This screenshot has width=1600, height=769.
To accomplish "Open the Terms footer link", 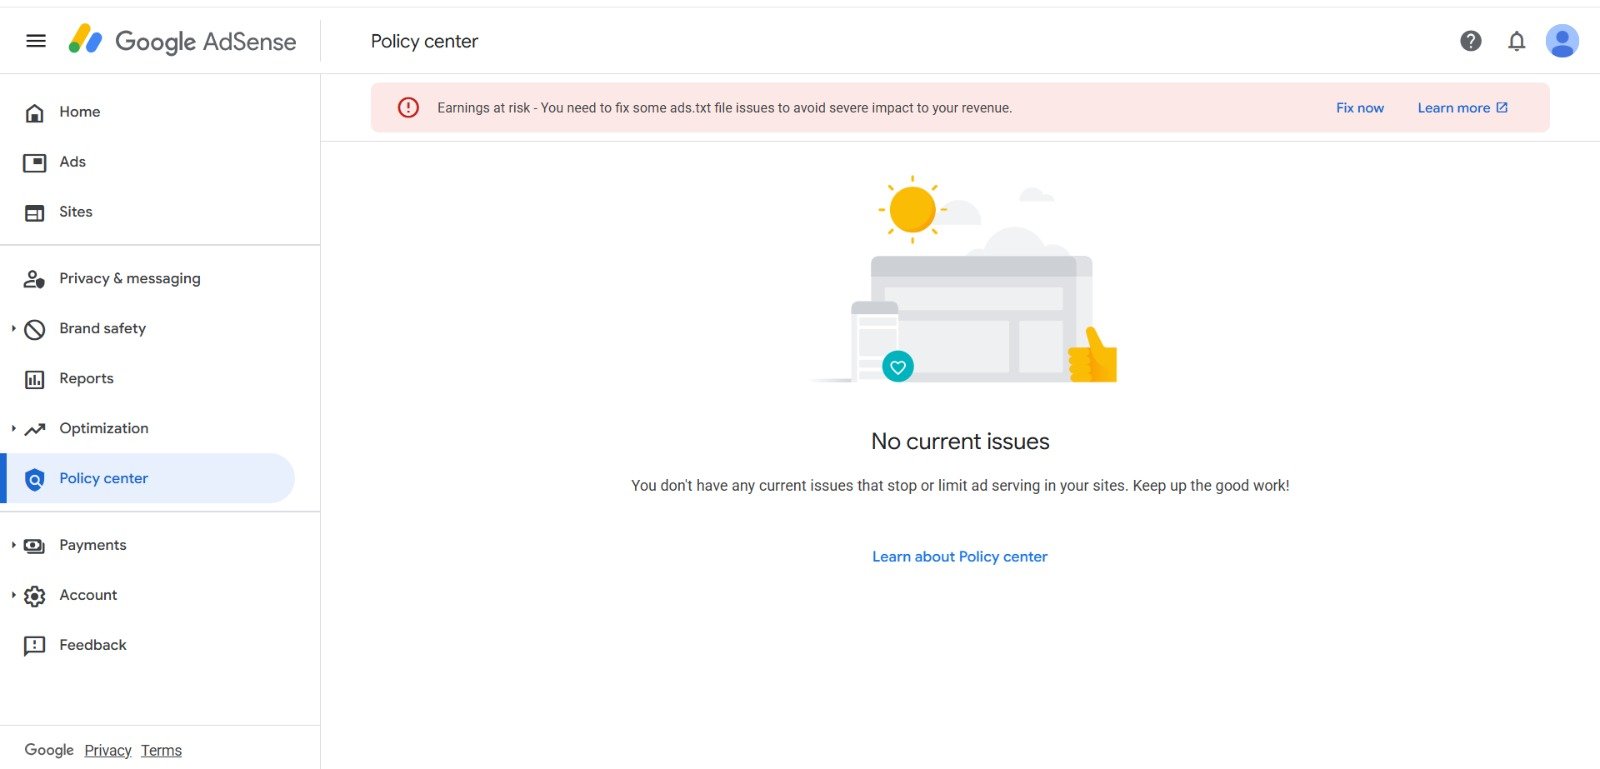I will point(161,751).
